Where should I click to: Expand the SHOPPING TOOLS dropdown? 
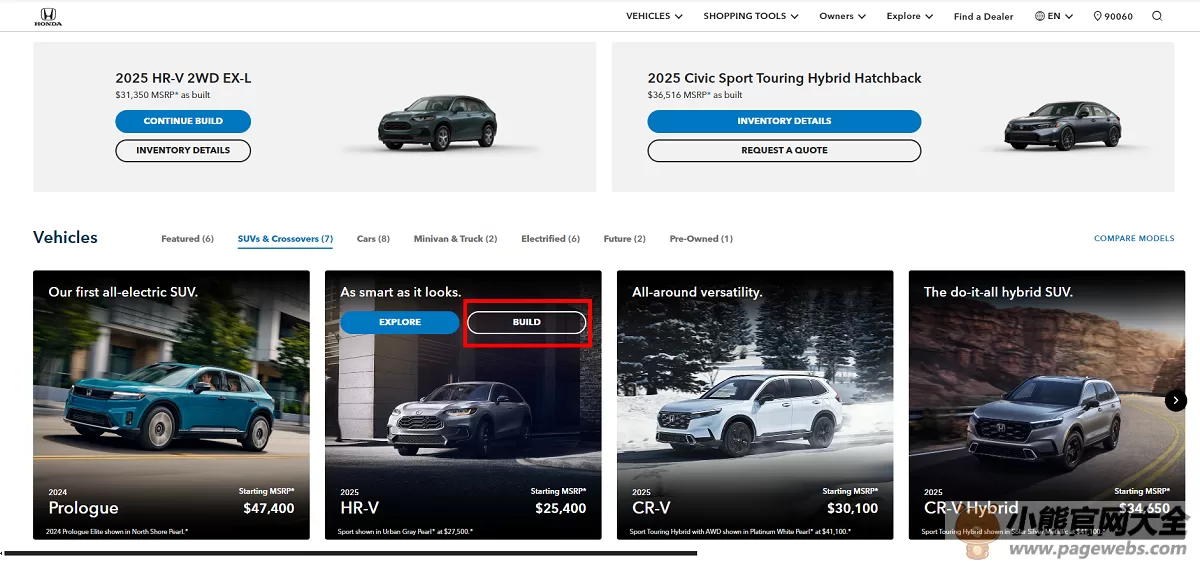coord(751,16)
